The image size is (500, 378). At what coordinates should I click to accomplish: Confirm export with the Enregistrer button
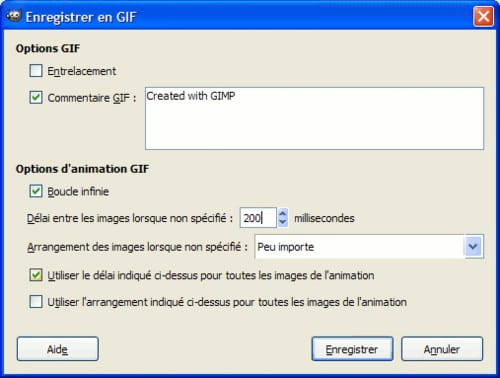[352, 349]
